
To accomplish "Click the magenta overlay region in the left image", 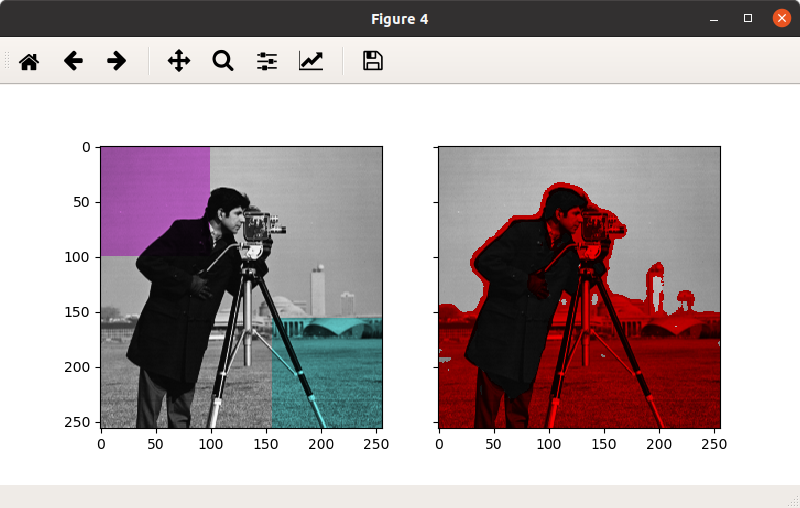I will click(x=155, y=201).
